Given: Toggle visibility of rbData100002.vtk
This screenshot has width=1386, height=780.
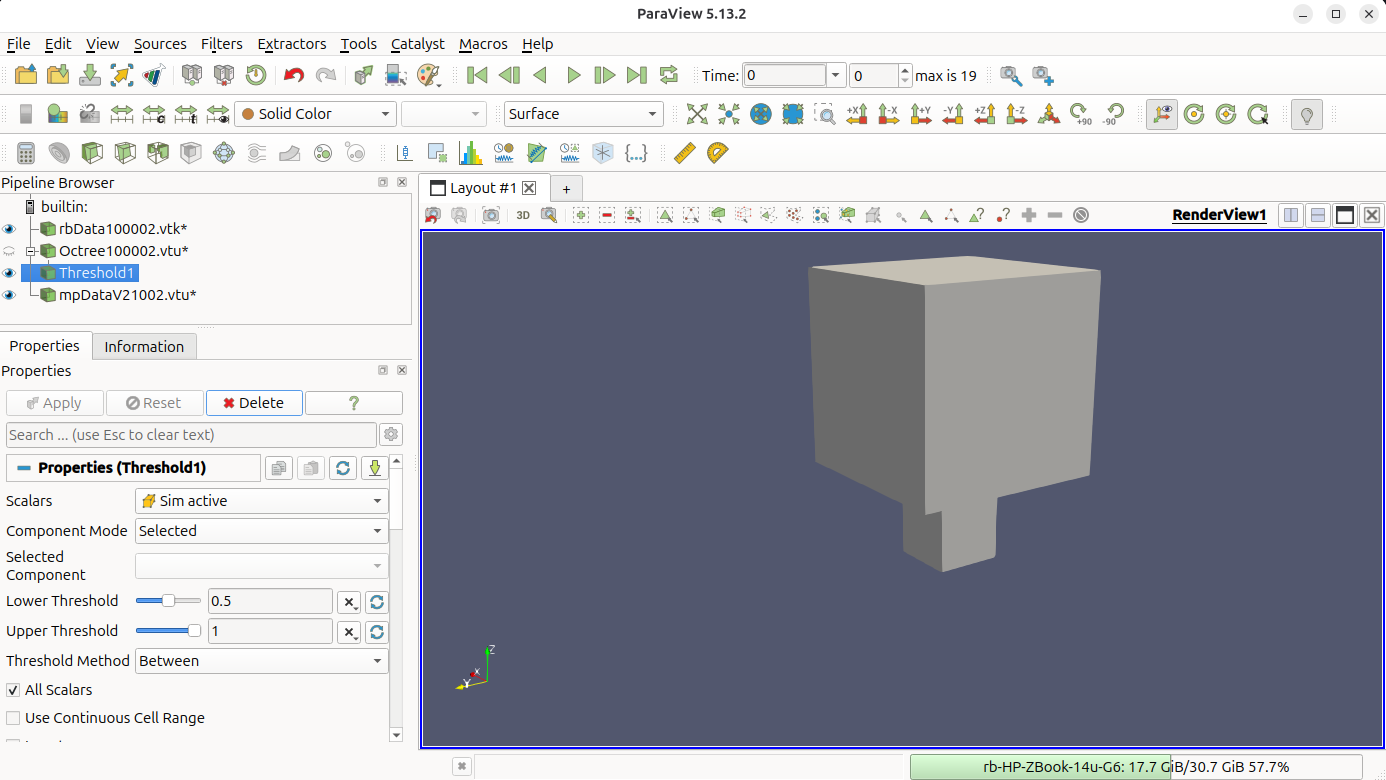Looking at the screenshot, I should click(x=10, y=229).
